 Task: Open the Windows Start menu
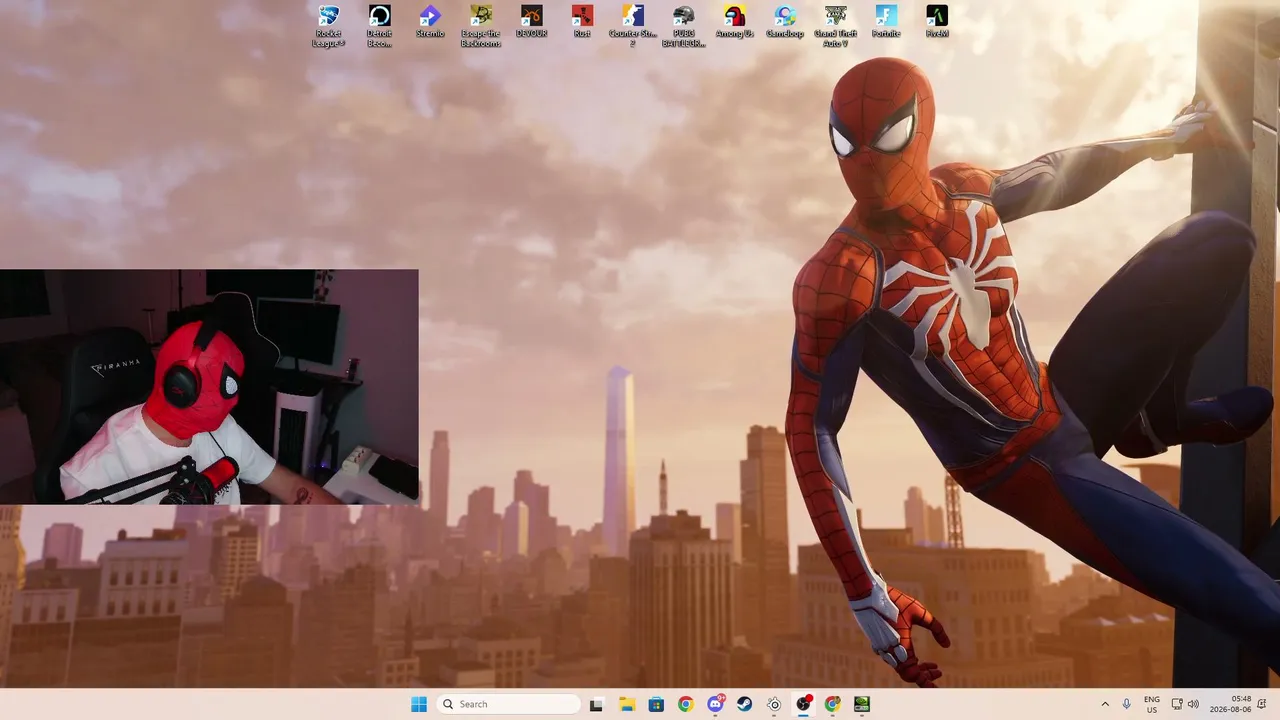point(419,704)
